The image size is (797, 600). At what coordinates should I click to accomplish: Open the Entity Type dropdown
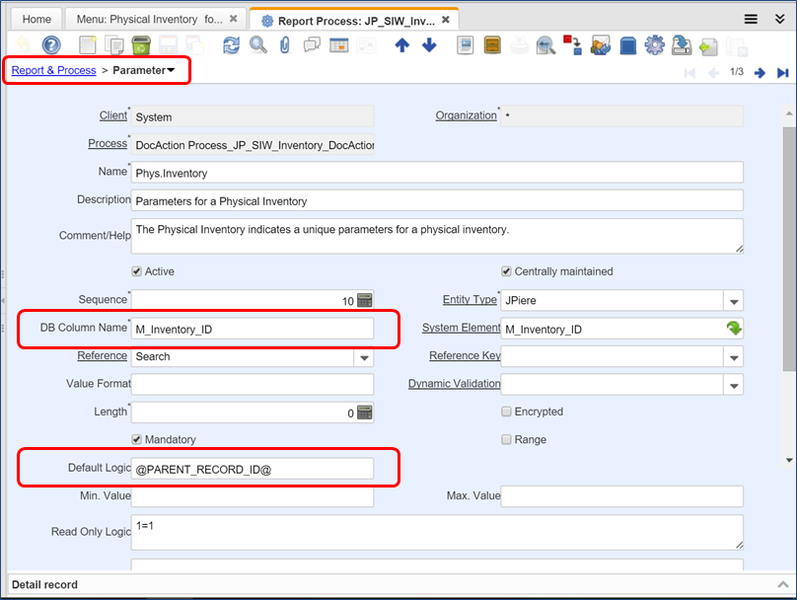(734, 301)
